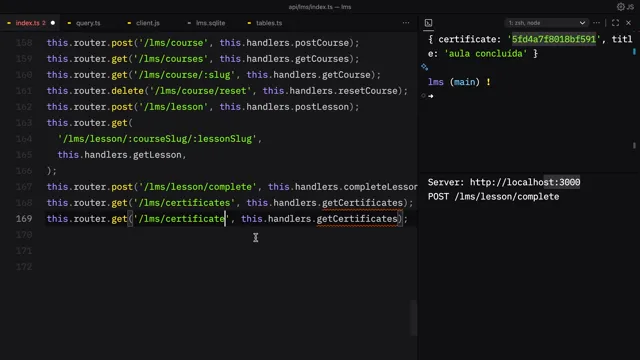Click getLesson handler on line 165
The width and height of the screenshot is (640, 360).
tap(157, 155)
